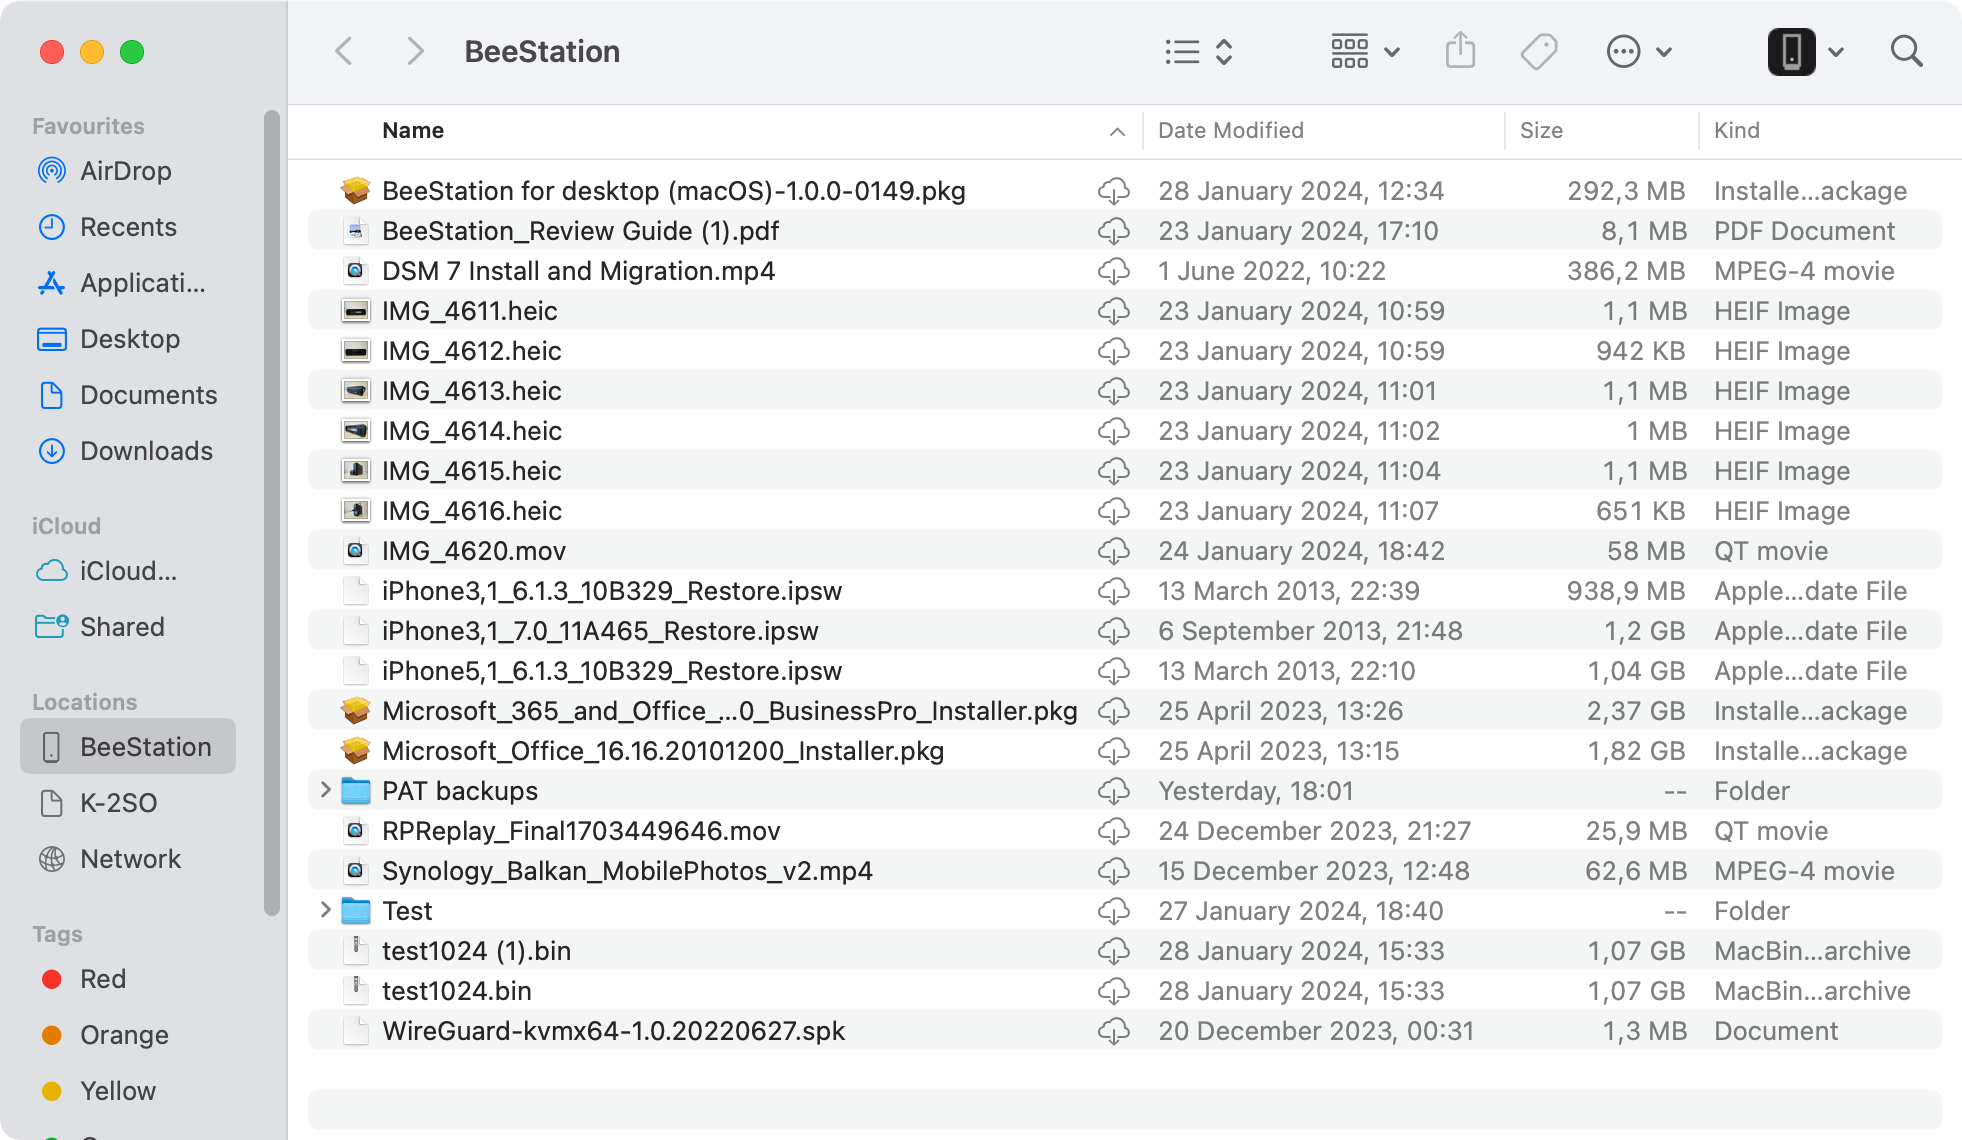The height and width of the screenshot is (1140, 1962).
Task: Go forward with the right chevron
Action: [415, 51]
